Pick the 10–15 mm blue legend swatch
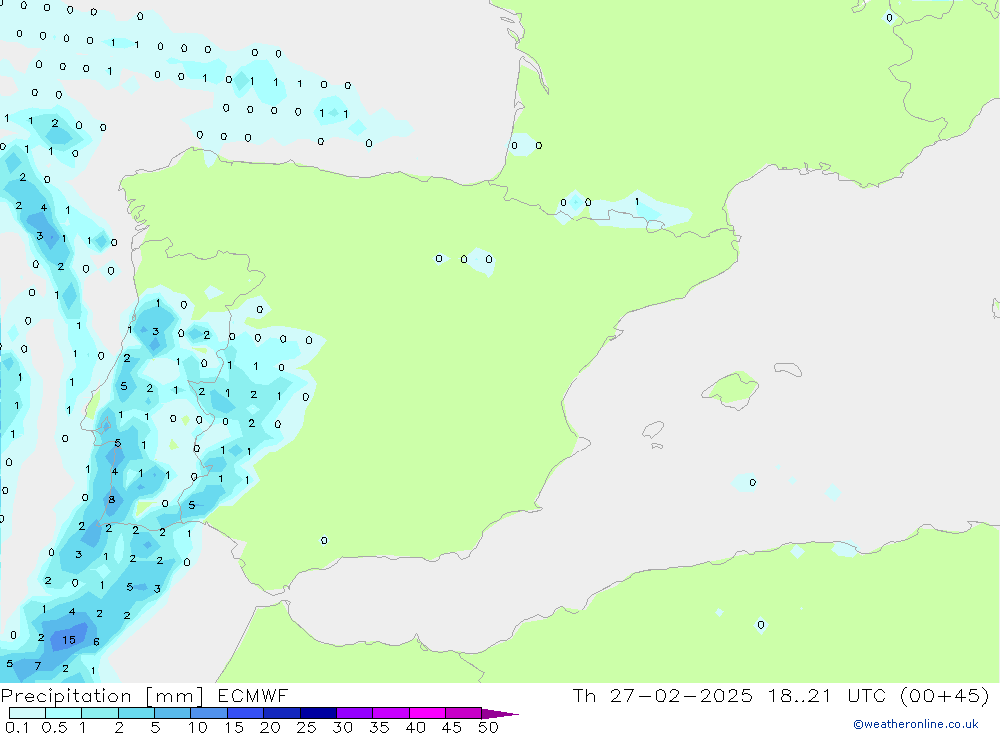Image resolution: width=1000 pixels, height=733 pixels. pos(209,713)
